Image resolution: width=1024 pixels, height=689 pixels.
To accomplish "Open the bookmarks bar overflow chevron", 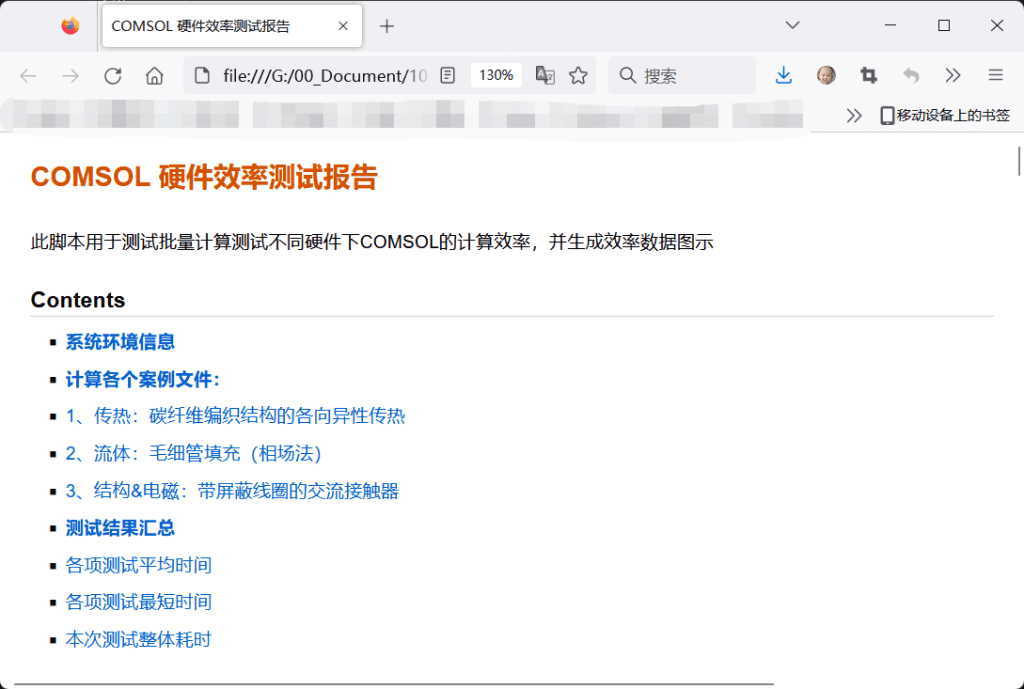I will point(855,115).
